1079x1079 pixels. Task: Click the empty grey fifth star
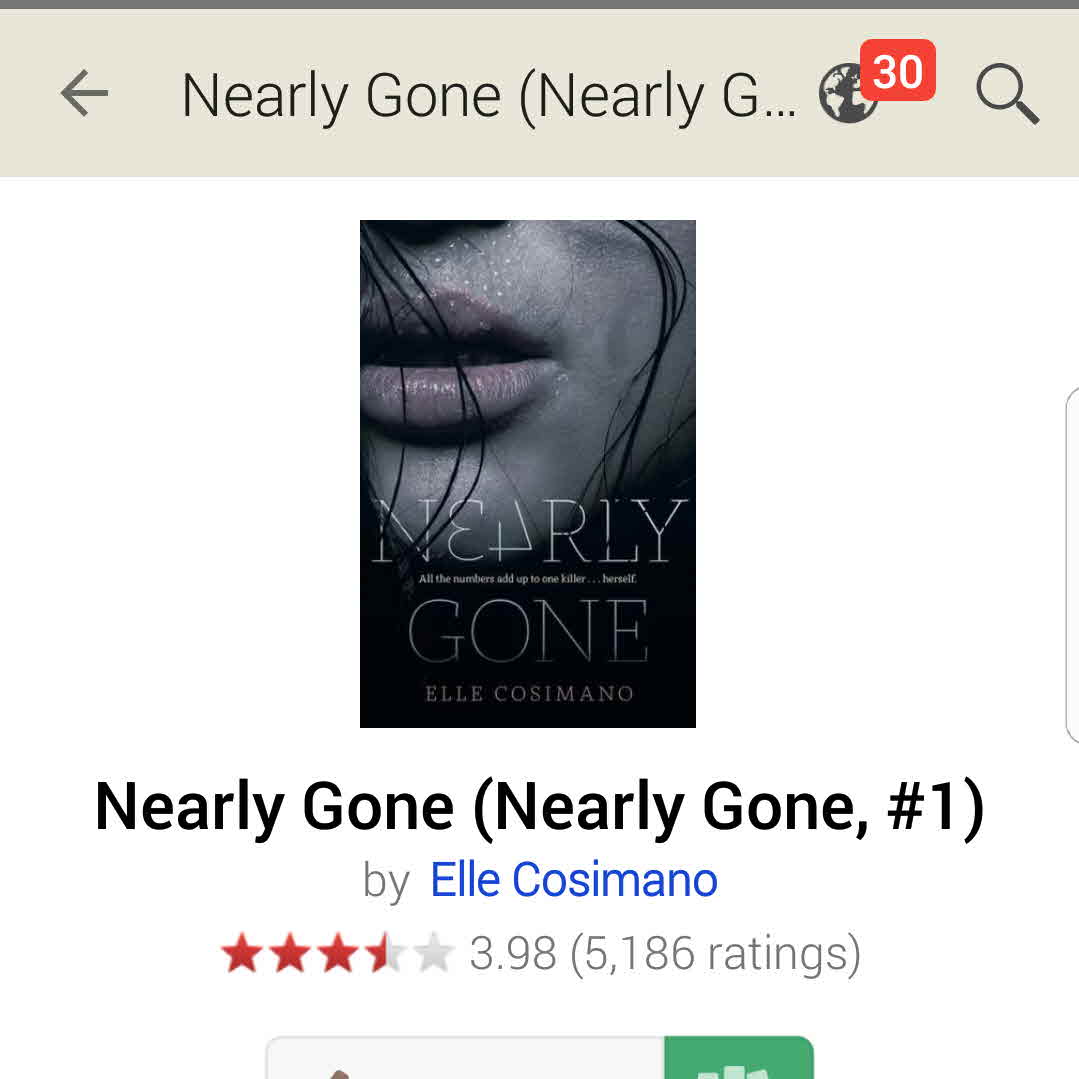pyautogui.click(x=434, y=953)
